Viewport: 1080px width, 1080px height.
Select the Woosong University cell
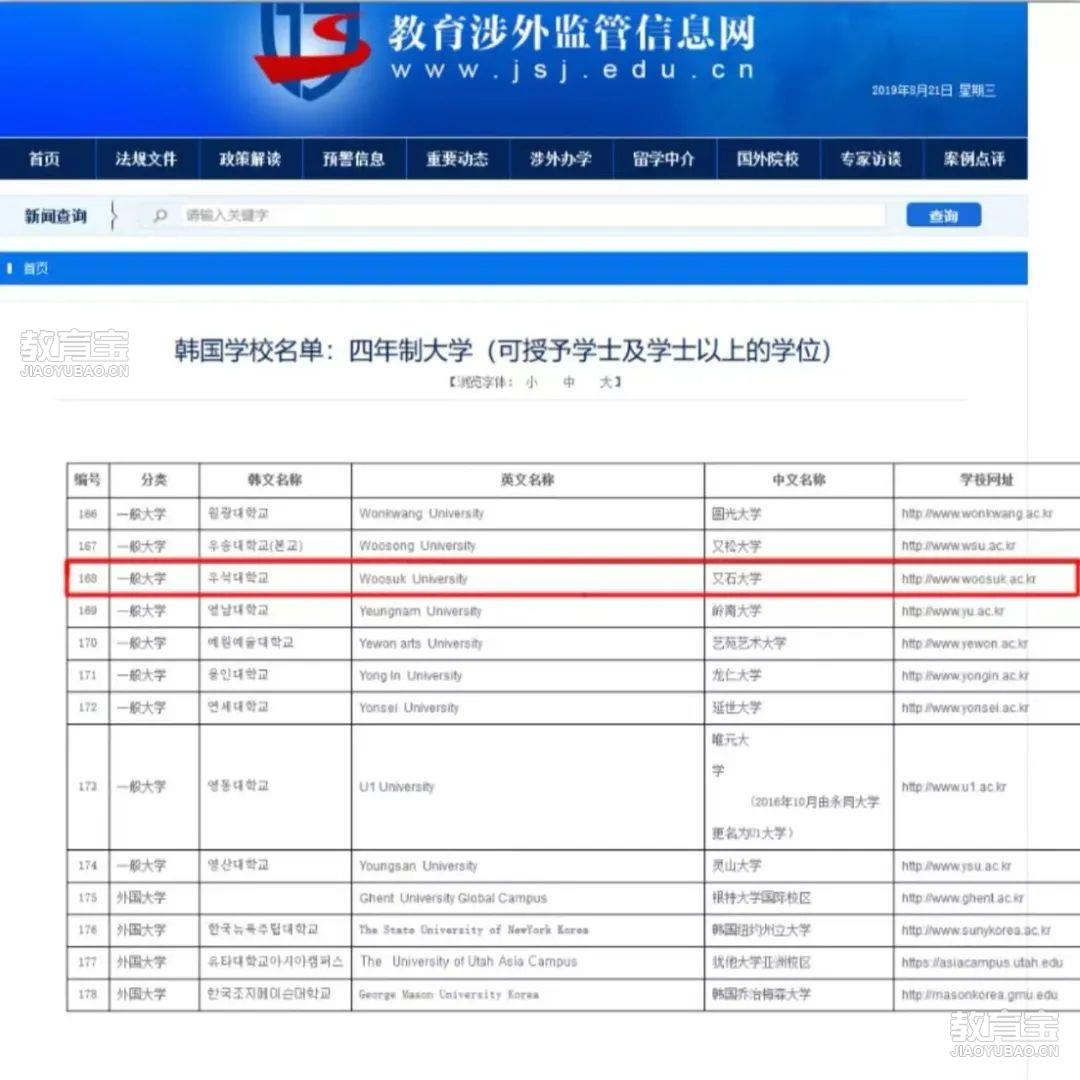click(x=528, y=546)
